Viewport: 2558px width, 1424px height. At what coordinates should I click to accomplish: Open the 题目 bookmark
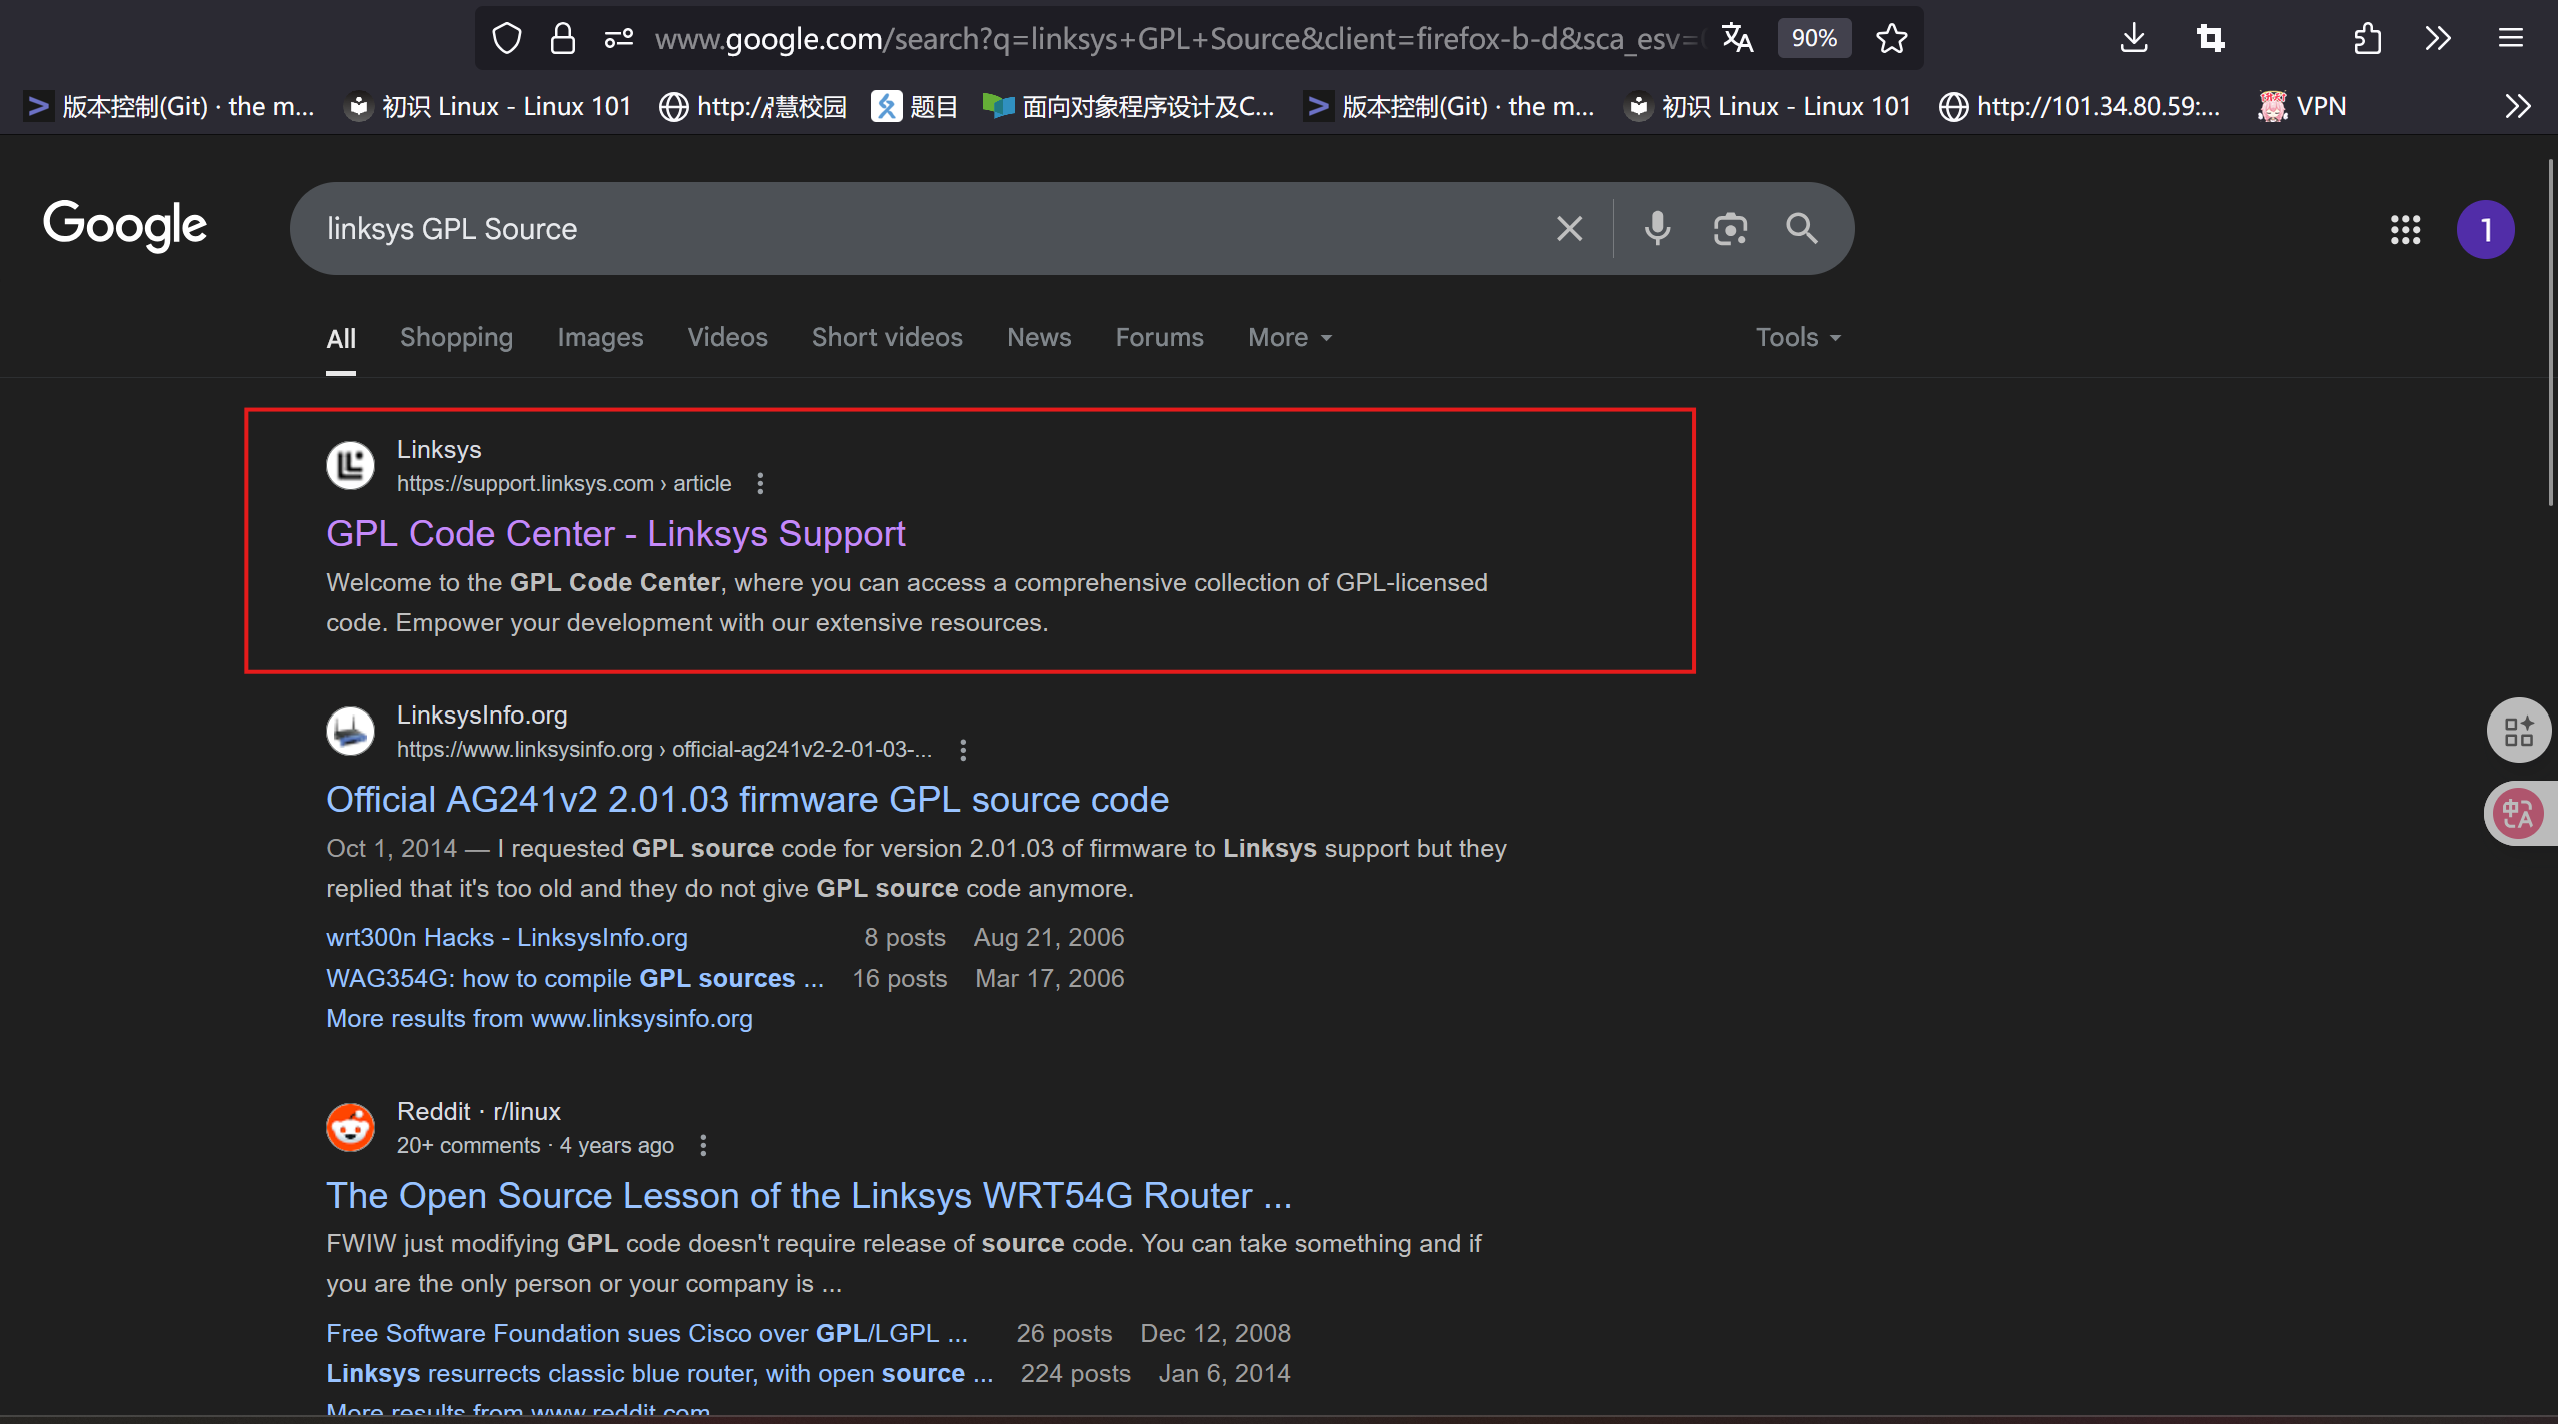click(x=915, y=106)
